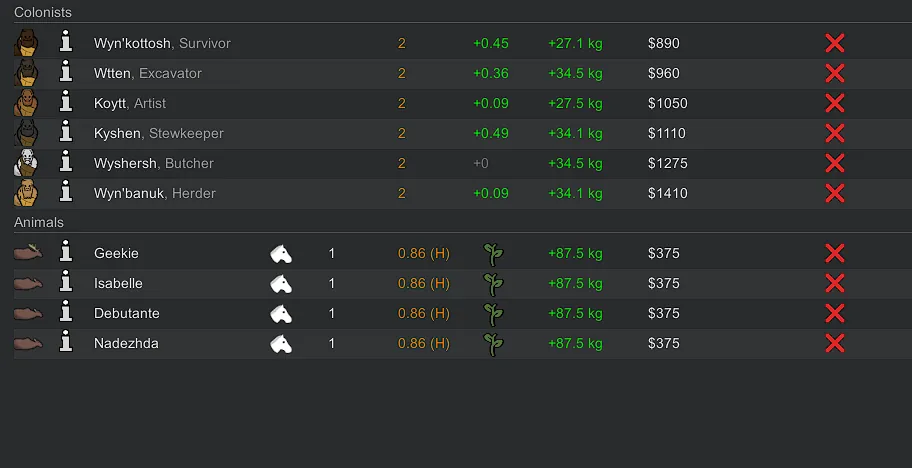Open info for the animal Geekie

coord(66,253)
